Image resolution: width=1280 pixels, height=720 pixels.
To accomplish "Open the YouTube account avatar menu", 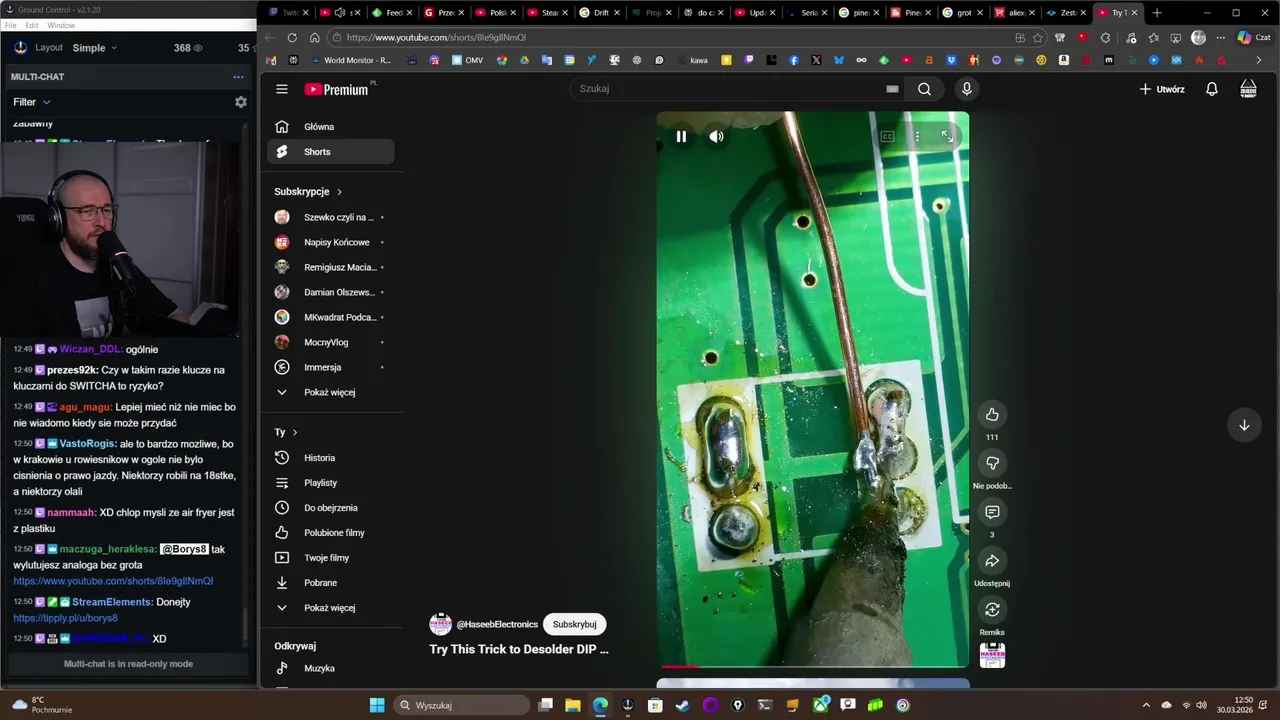I will coord(1248,89).
